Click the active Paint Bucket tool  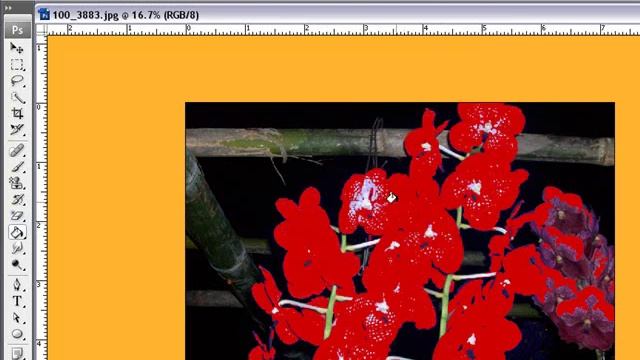point(17,232)
